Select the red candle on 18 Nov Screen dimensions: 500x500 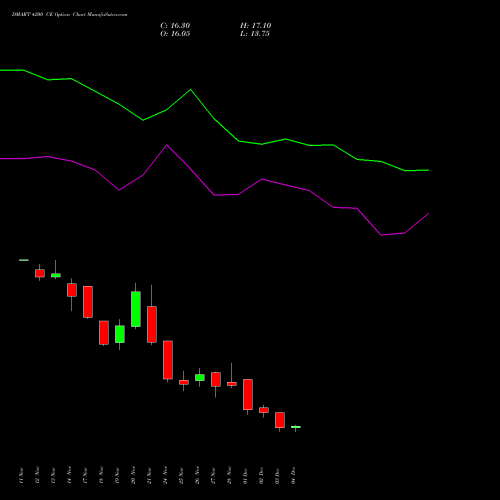click(104, 333)
